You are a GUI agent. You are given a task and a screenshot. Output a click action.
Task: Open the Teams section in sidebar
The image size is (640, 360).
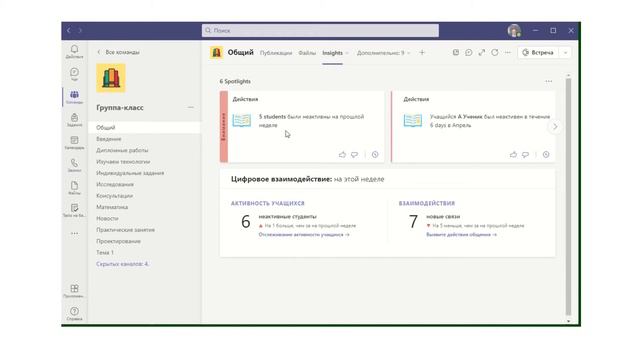(x=74, y=97)
